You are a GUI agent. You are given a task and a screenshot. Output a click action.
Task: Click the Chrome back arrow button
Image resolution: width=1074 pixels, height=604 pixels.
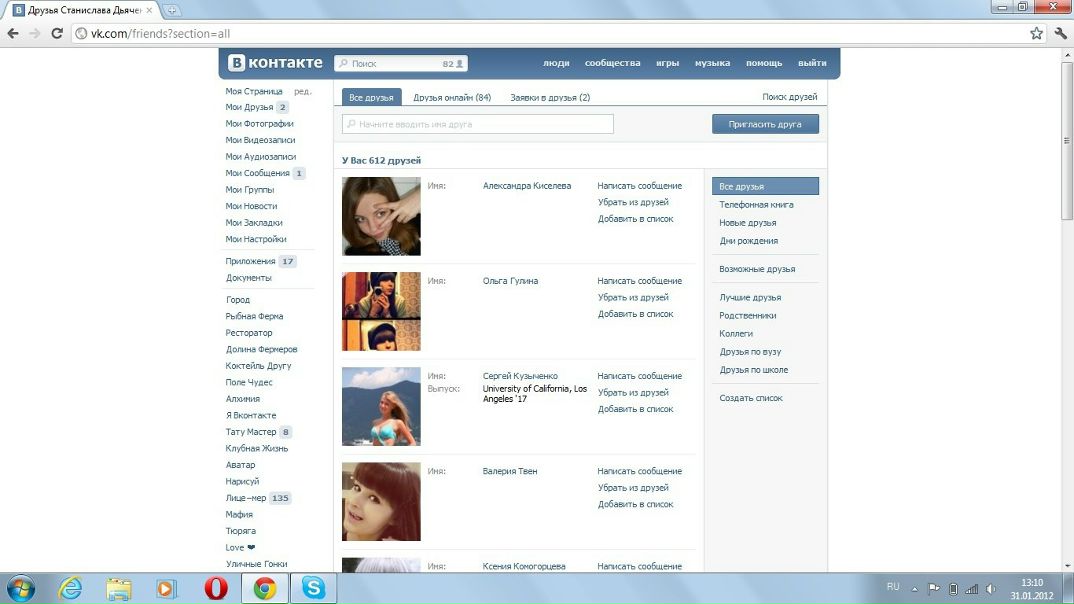pos(13,33)
